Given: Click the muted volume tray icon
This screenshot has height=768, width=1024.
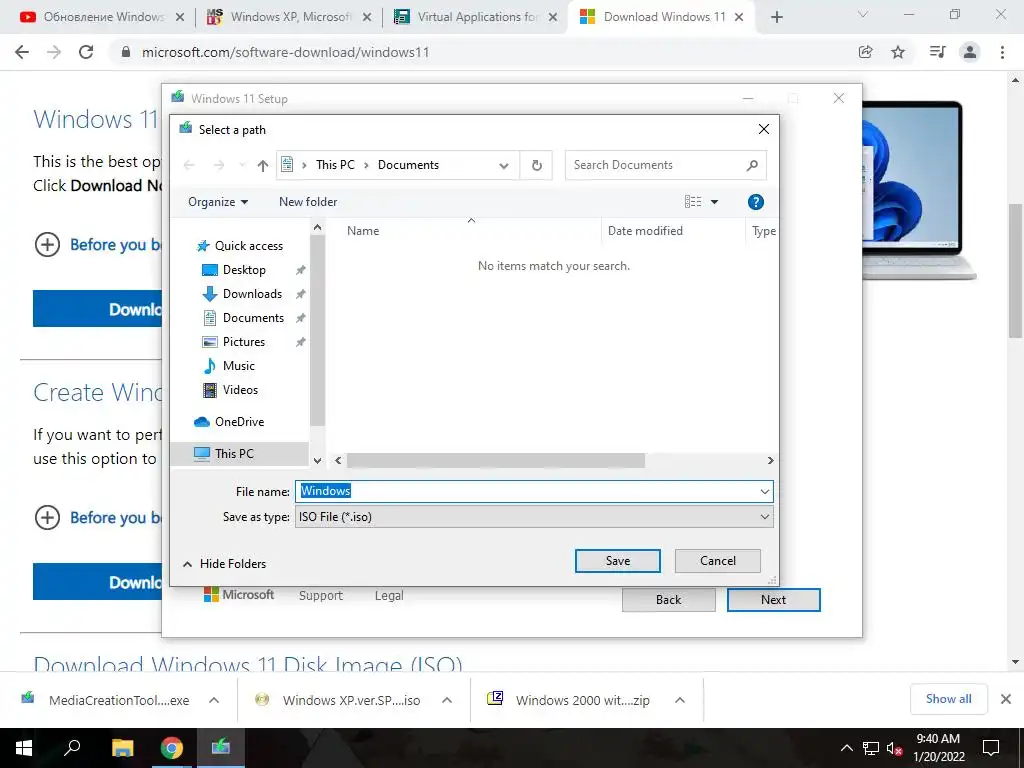Looking at the screenshot, I should (x=894, y=748).
